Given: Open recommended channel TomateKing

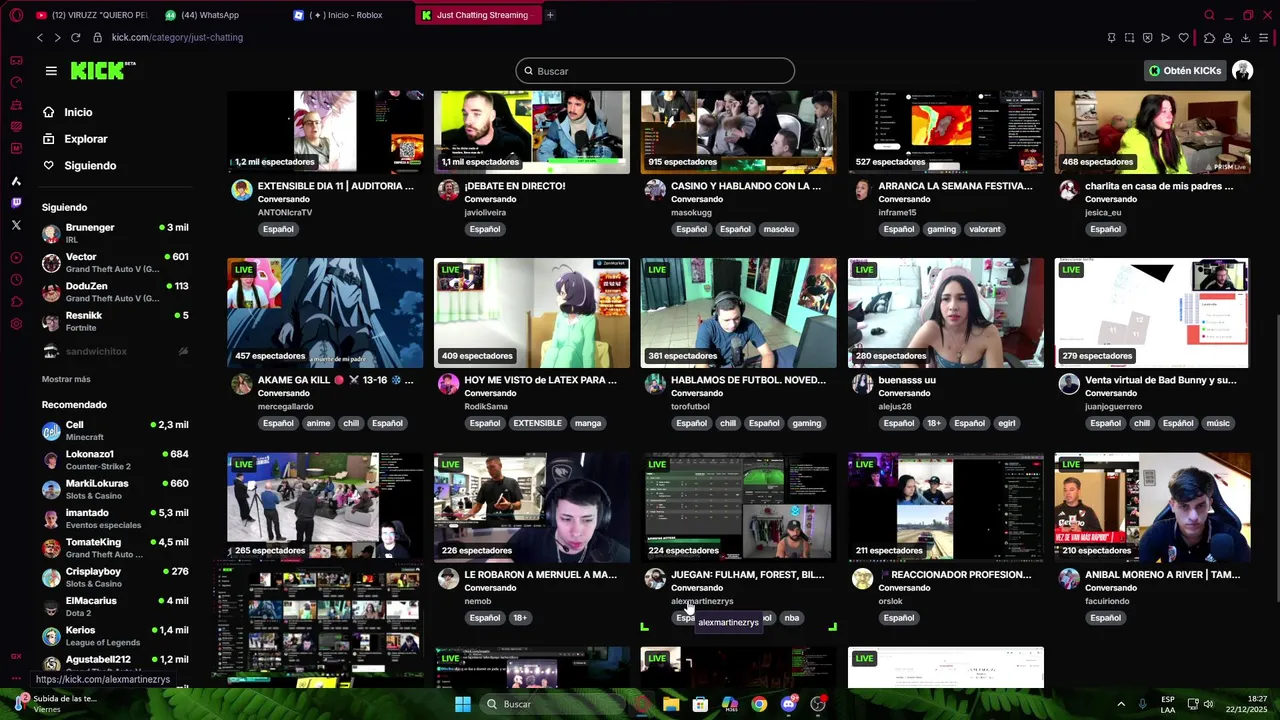Looking at the screenshot, I should click(115, 547).
